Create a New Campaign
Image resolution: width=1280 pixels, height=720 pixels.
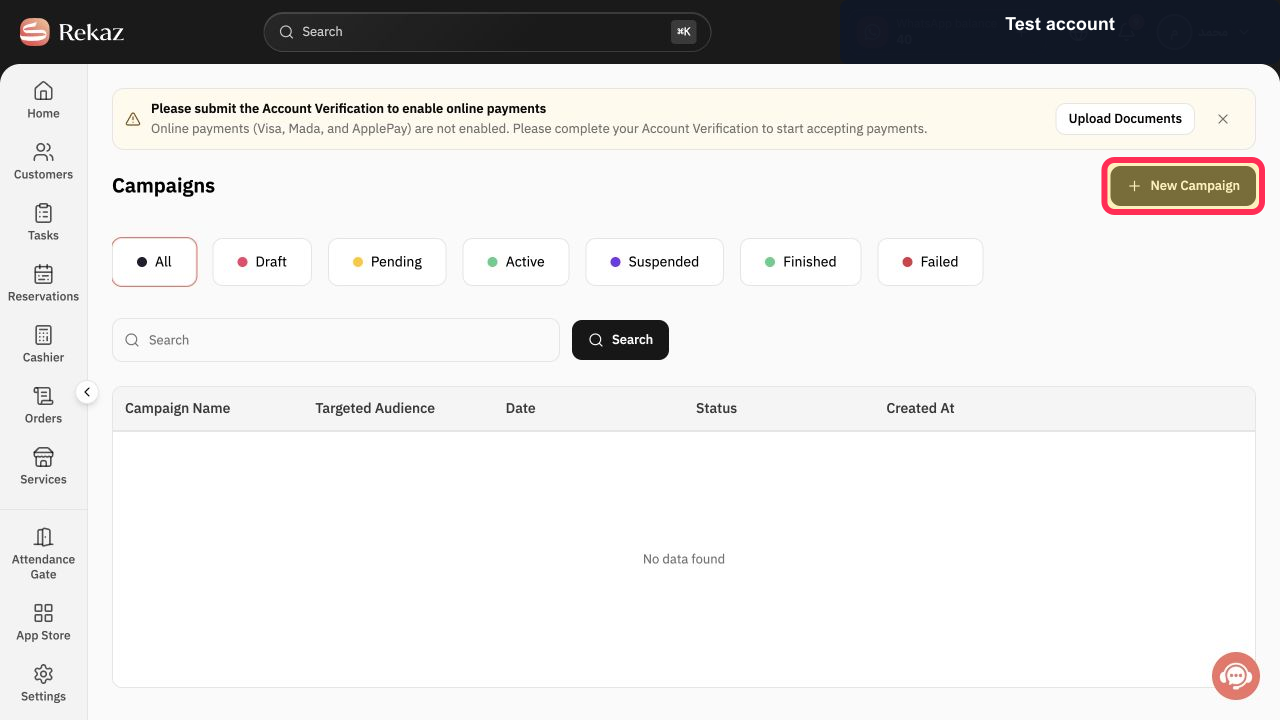pyautogui.click(x=1183, y=186)
